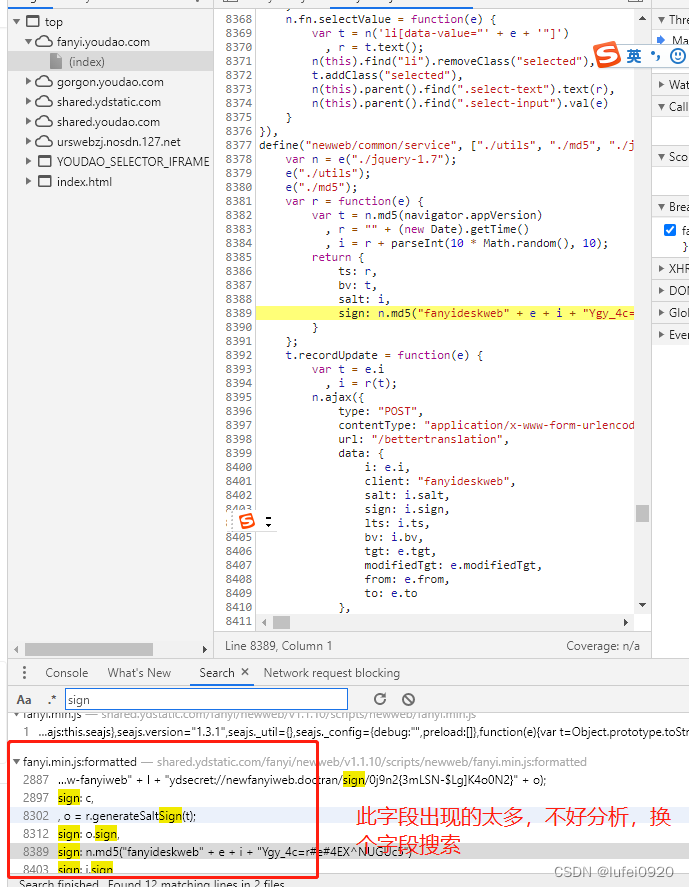Open search result at line 2887
689x887 pixels.
(x=350, y=780)
